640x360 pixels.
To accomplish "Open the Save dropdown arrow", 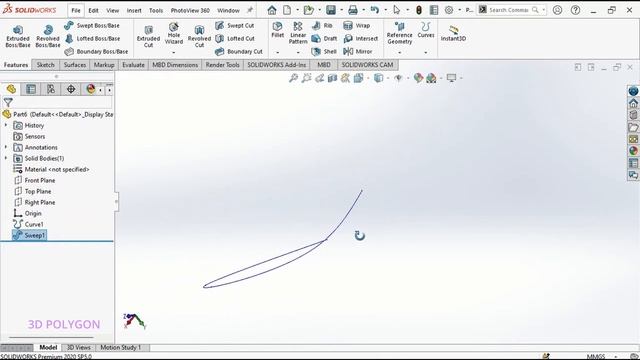I will click(x=342, y=10).
